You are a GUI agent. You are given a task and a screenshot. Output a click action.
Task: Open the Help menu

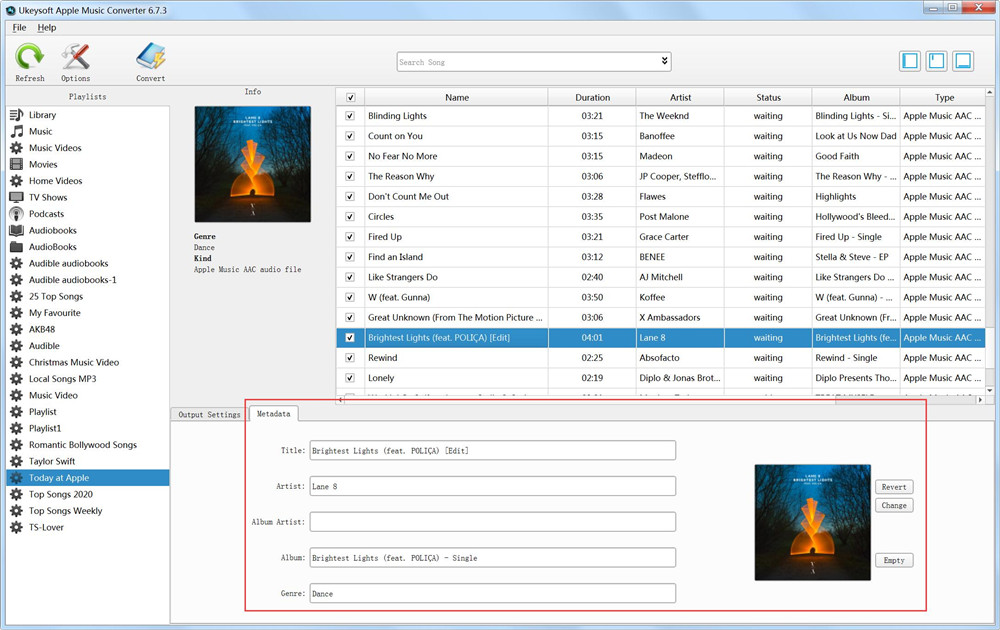pyautogui.click(x=47, y=27)
